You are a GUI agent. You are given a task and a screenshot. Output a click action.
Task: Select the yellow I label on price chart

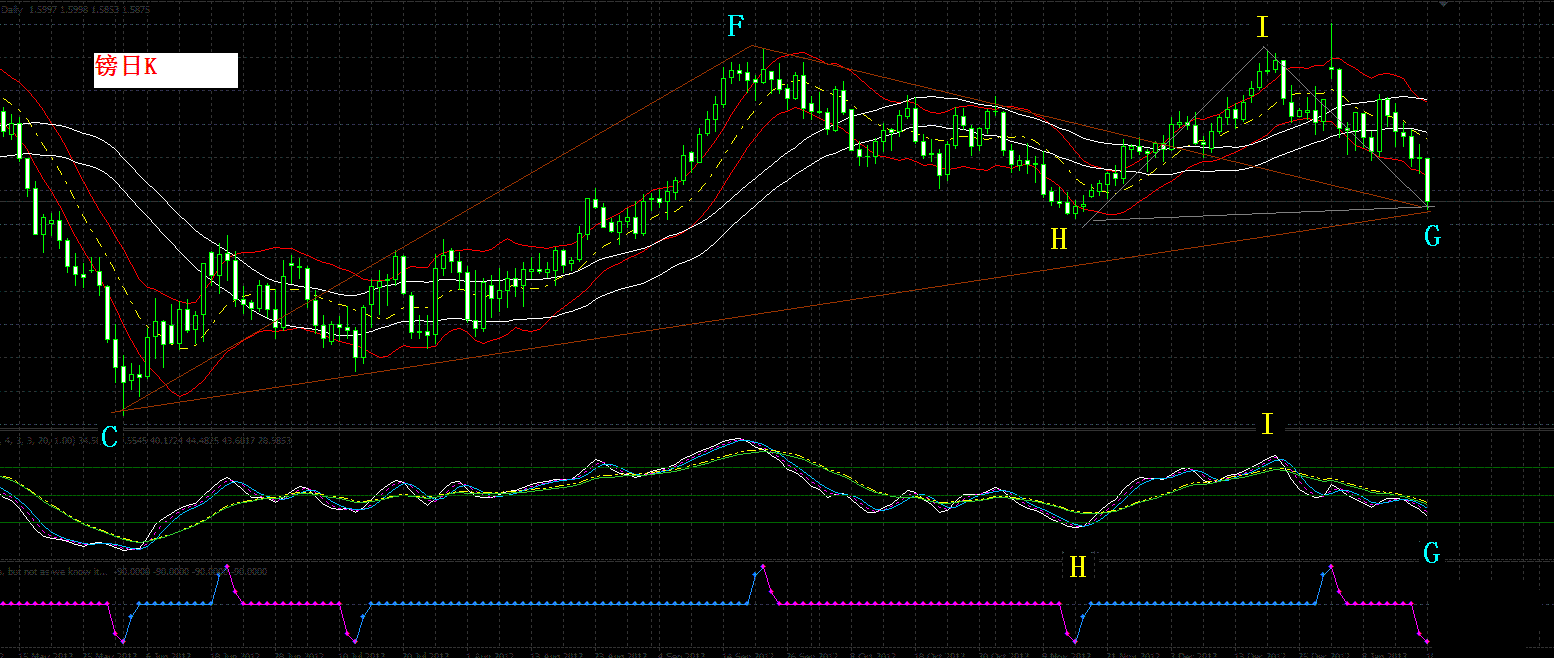point(1262,28)
